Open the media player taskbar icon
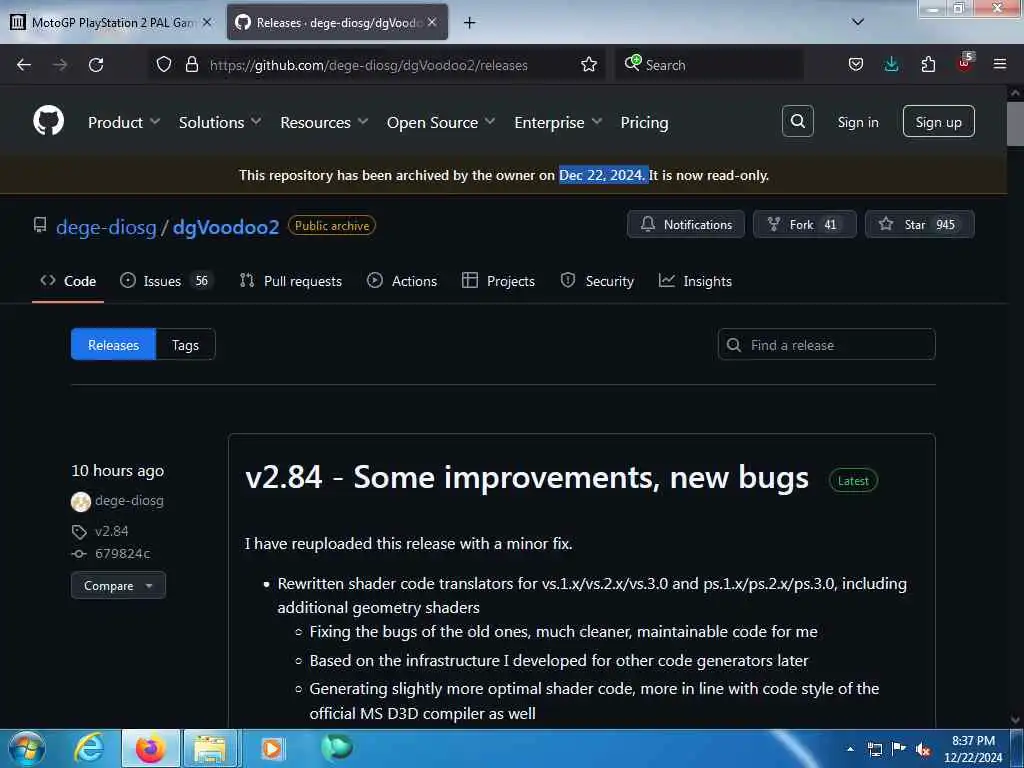Screen dimensions: 1024x768 pyautogui.click(x=272, y=748)
